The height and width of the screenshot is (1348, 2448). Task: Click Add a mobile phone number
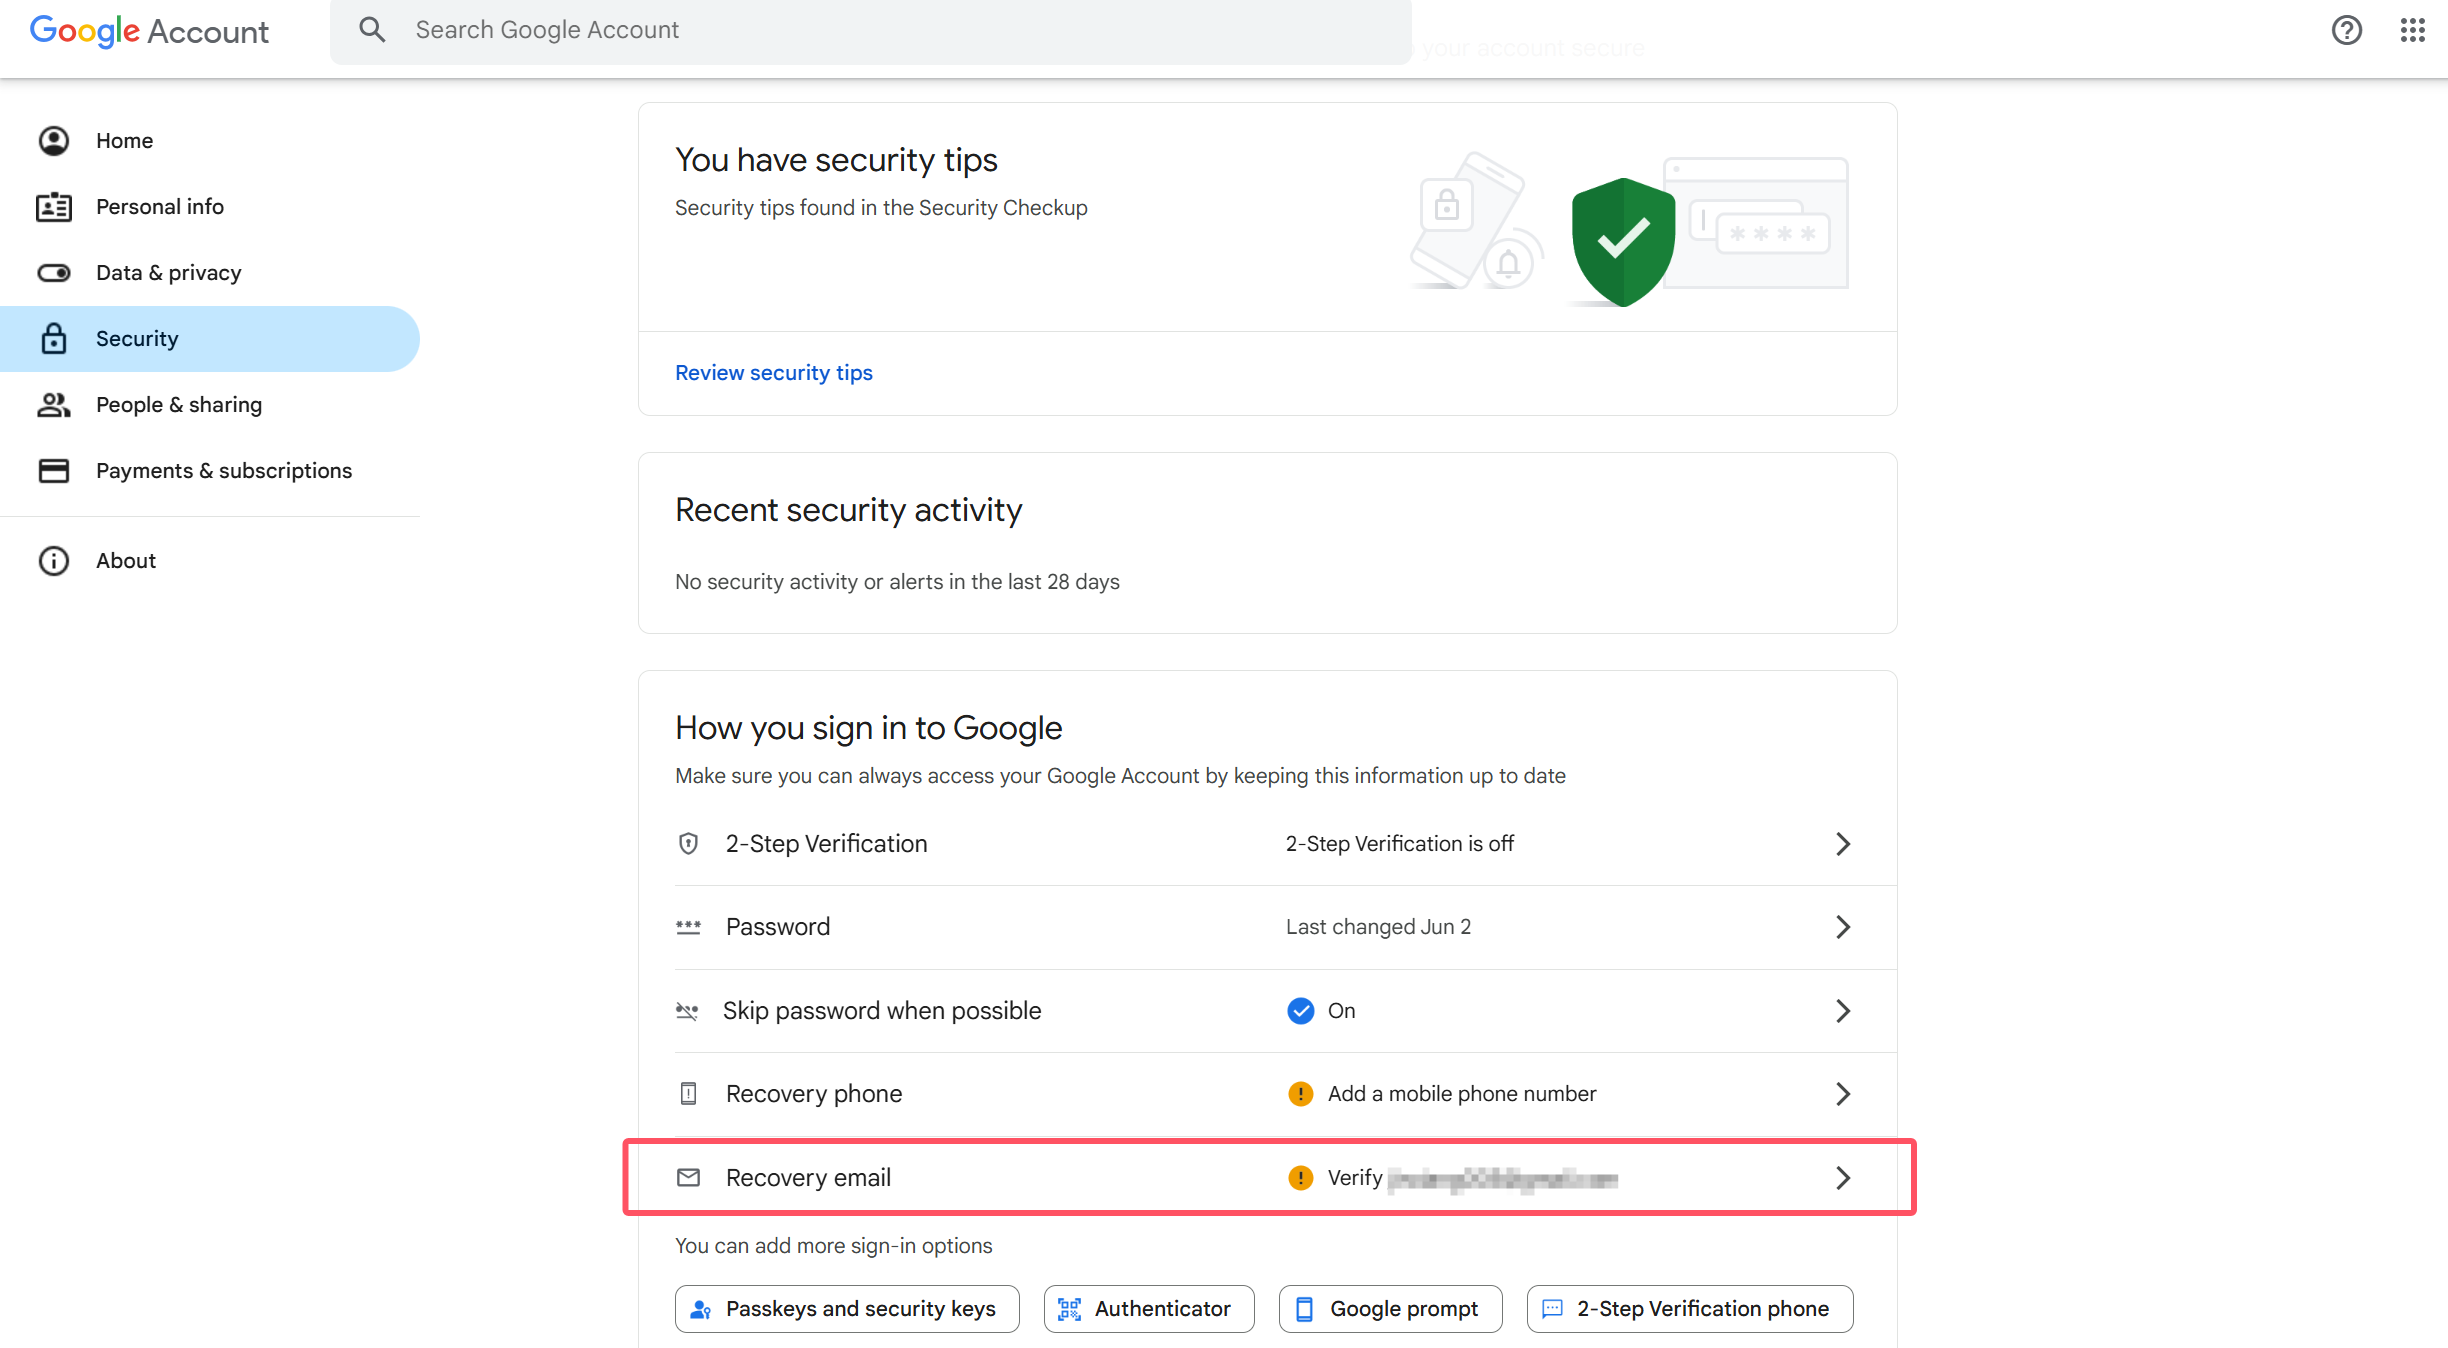click(x=1462, y=1094)
